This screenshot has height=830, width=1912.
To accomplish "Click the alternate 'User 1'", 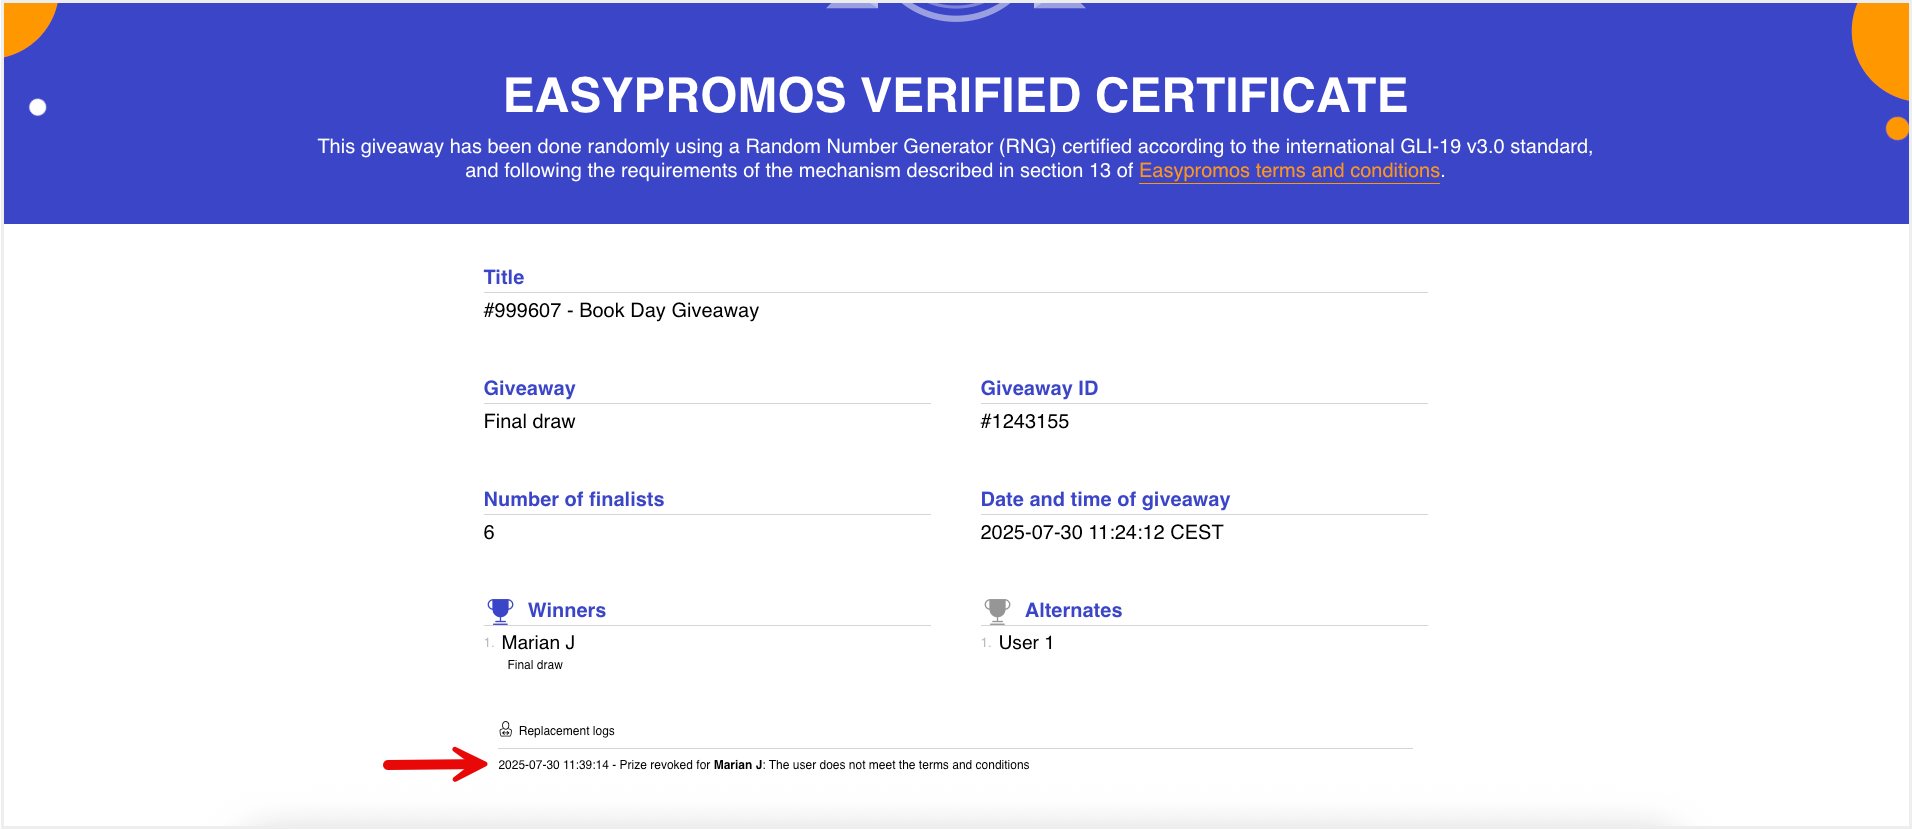I will pyautogui.click(x=1026, y=643).
